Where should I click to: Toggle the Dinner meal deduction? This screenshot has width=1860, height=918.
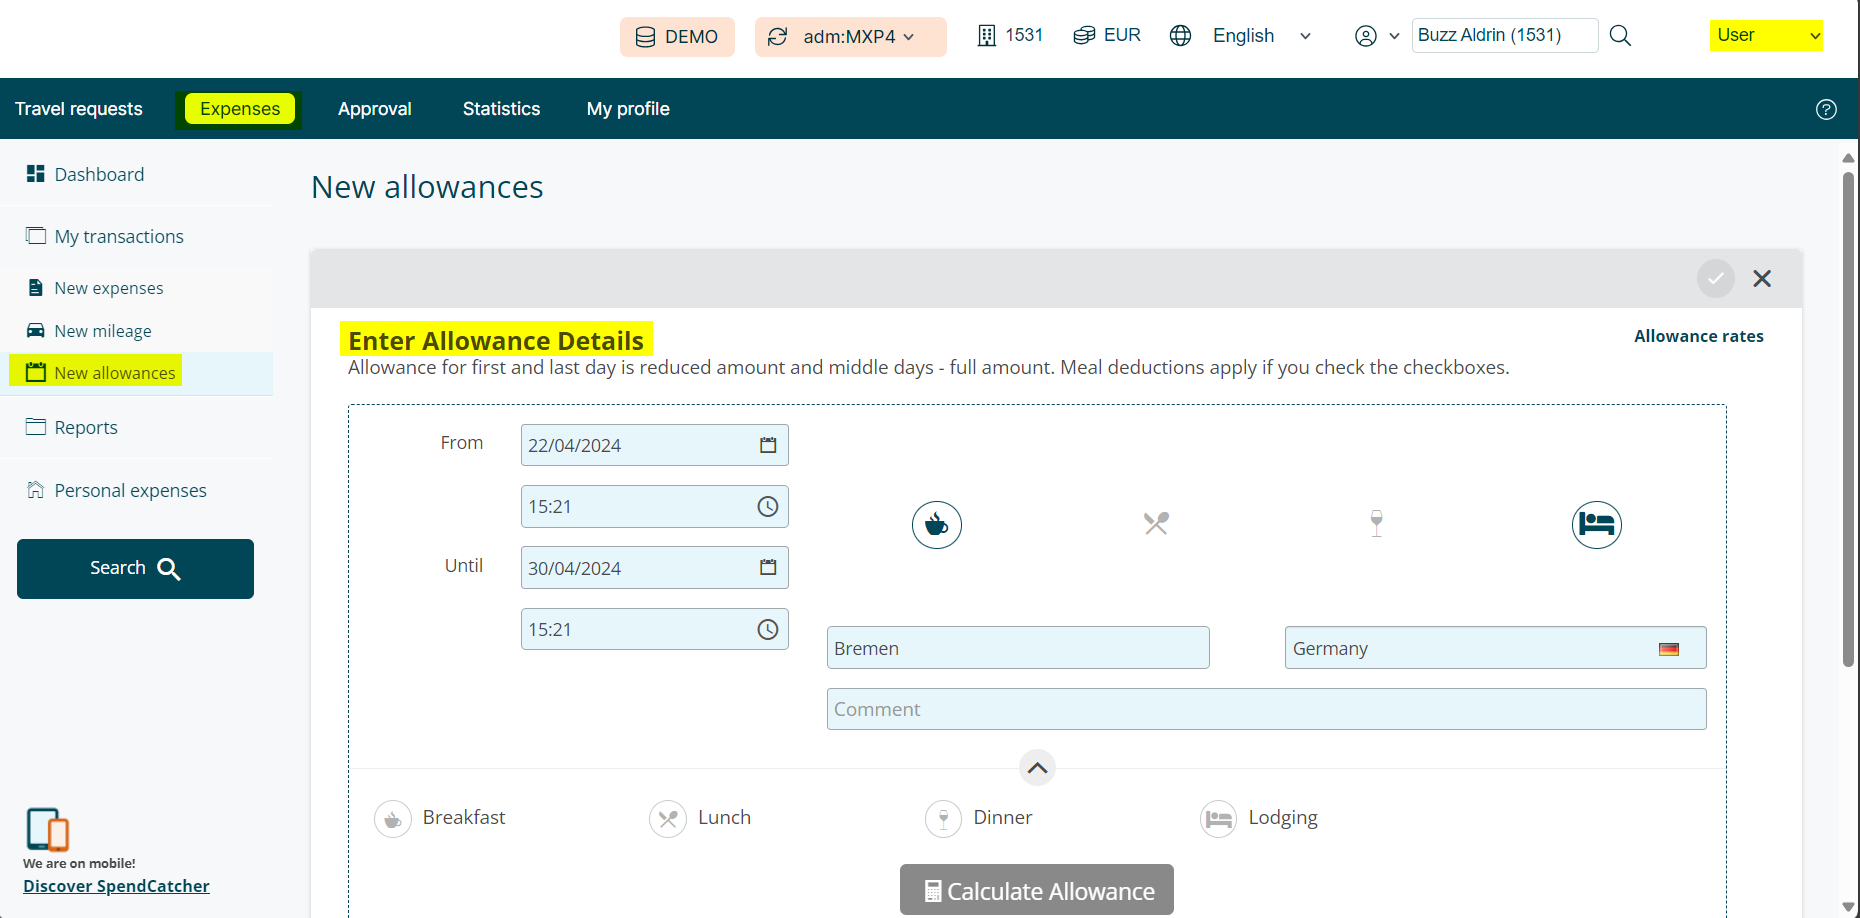point(943,819)
